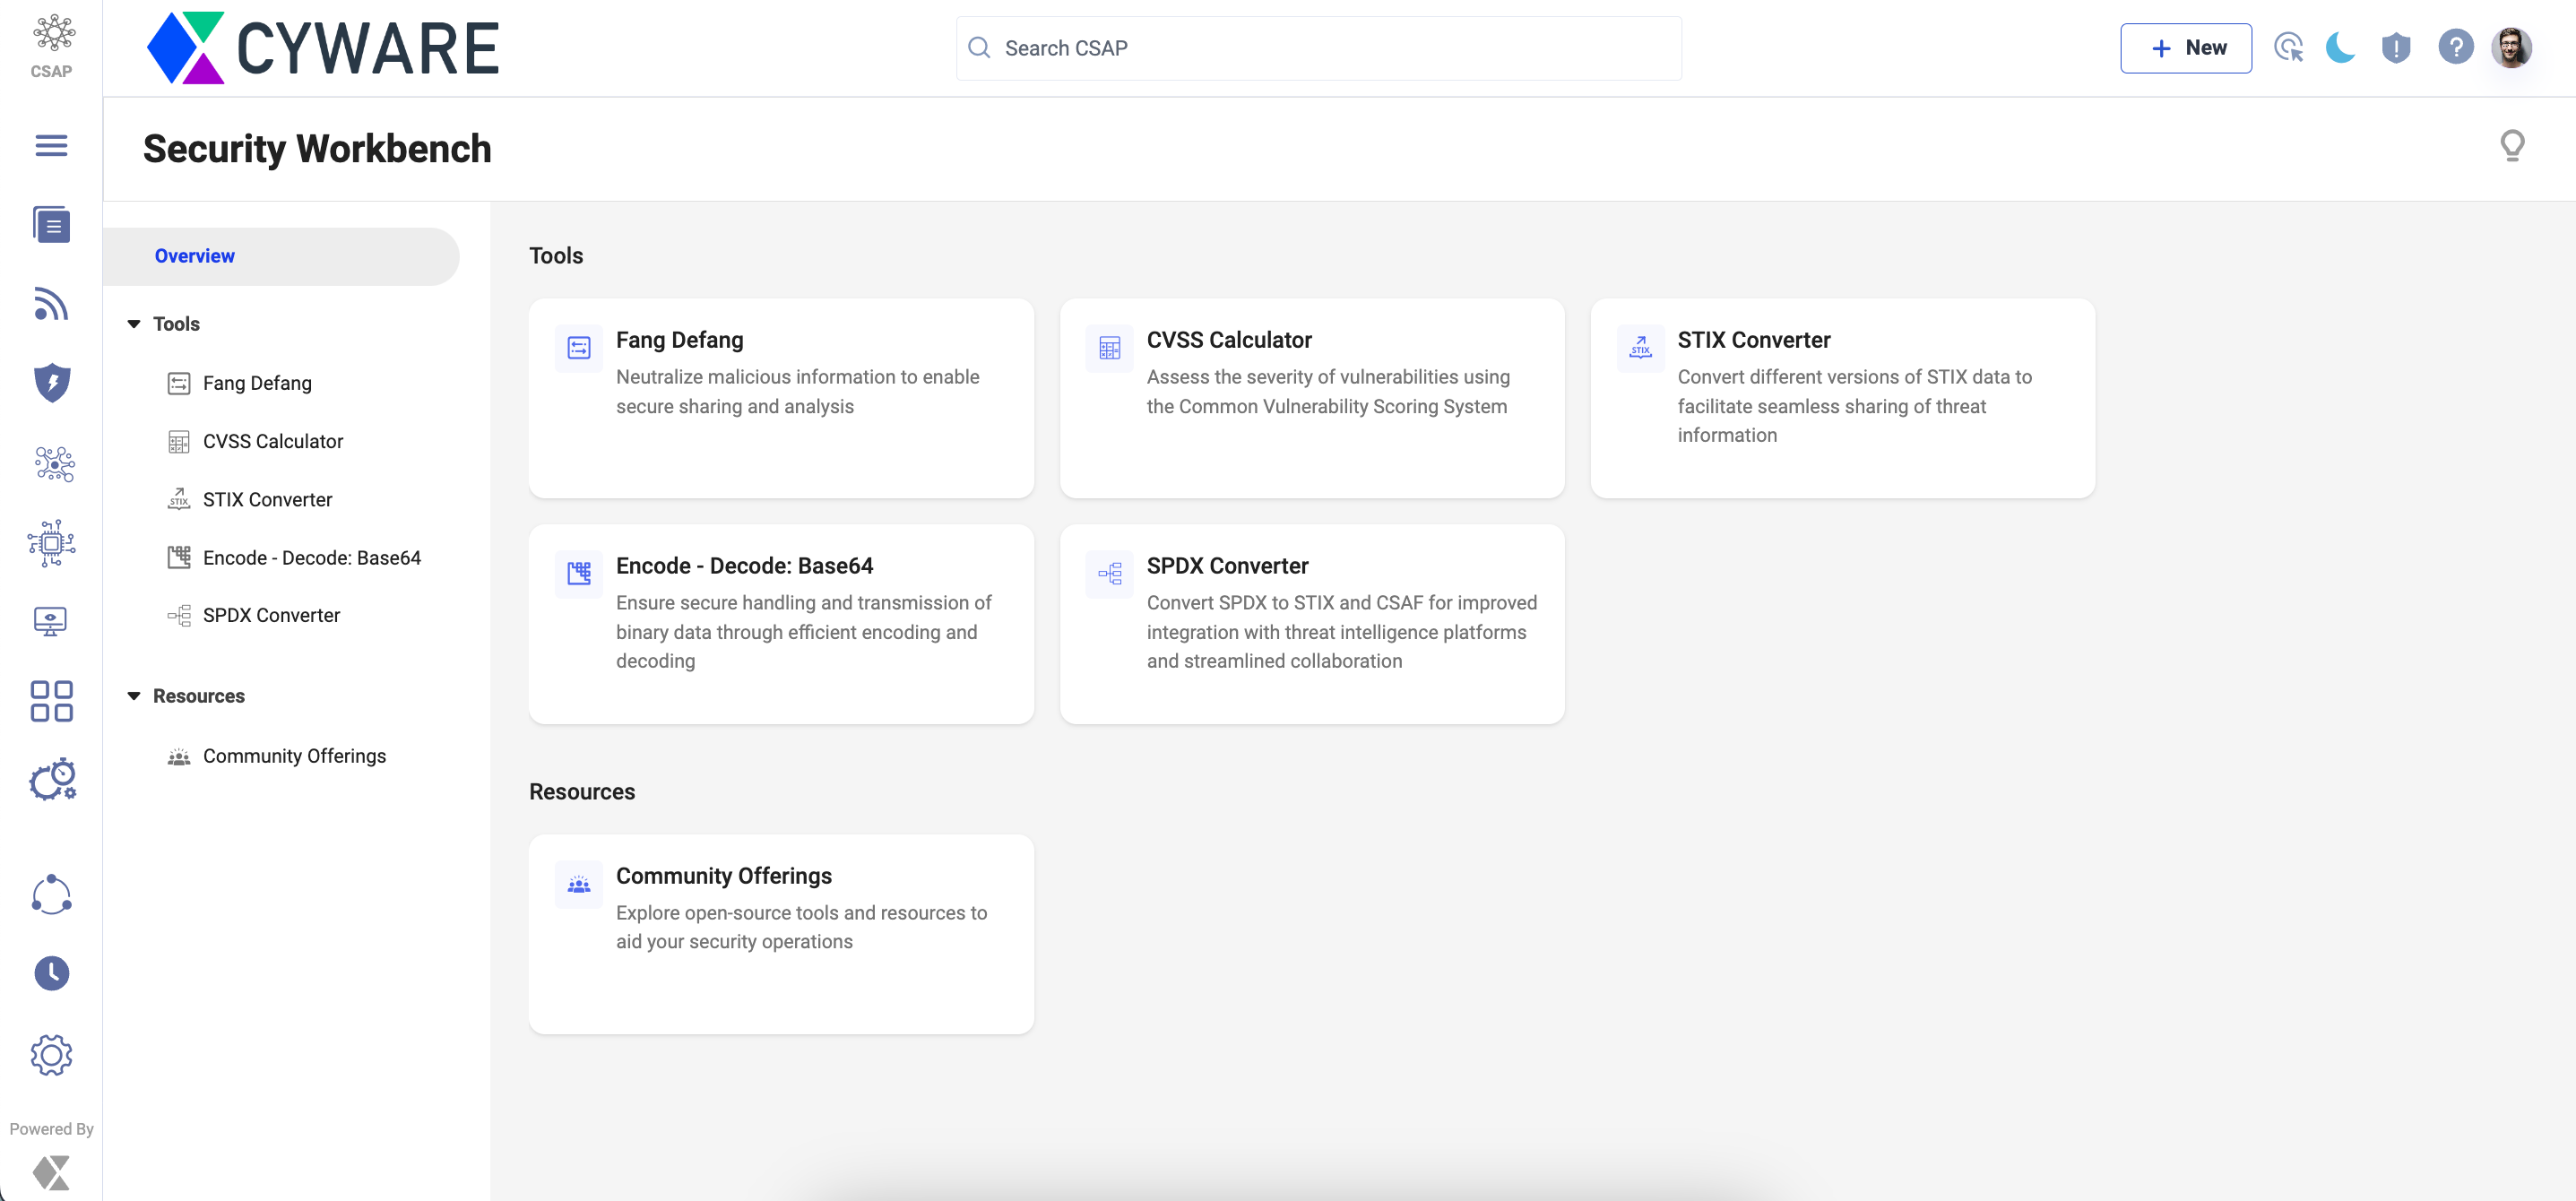This screenshot has width=2576, height=1201.
Task: Click the shield alert icon in header
Action: coord(2395,47)
